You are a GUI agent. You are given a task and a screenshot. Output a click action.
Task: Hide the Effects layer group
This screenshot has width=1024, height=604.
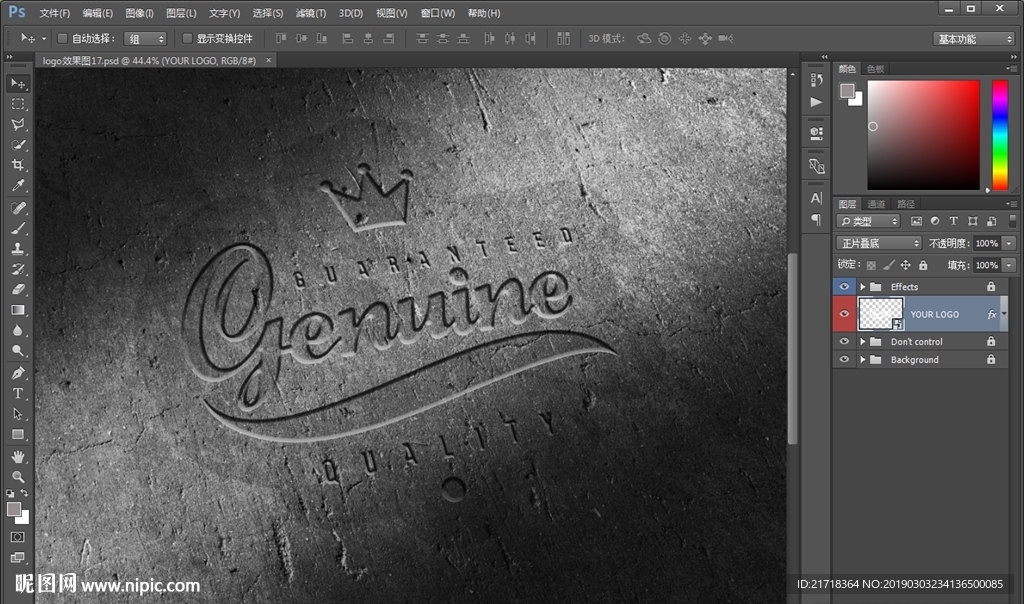844,287
